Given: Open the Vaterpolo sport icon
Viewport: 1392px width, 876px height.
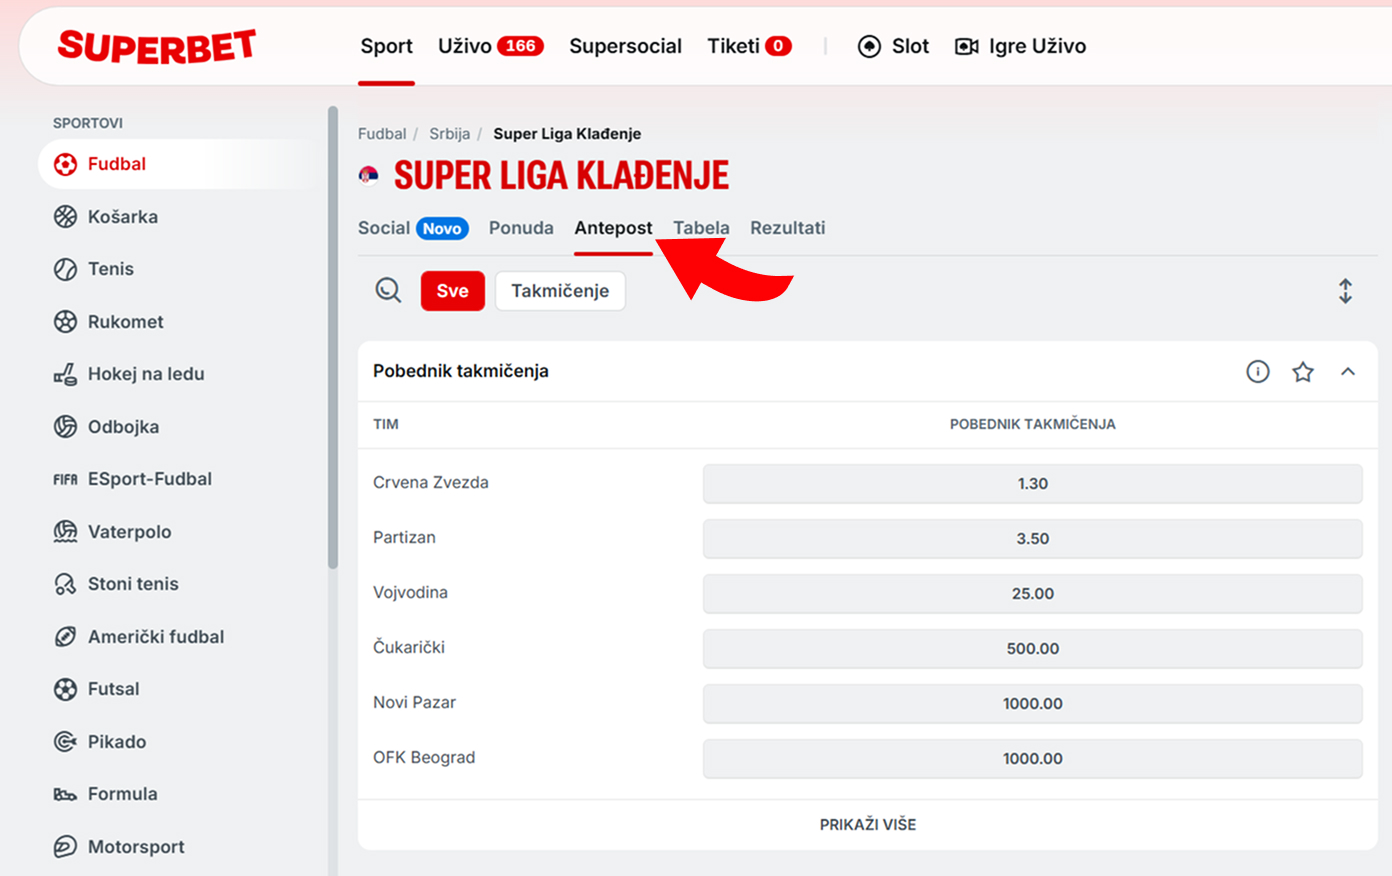Looking at the screenshot, I should click(x=65, y=531).
